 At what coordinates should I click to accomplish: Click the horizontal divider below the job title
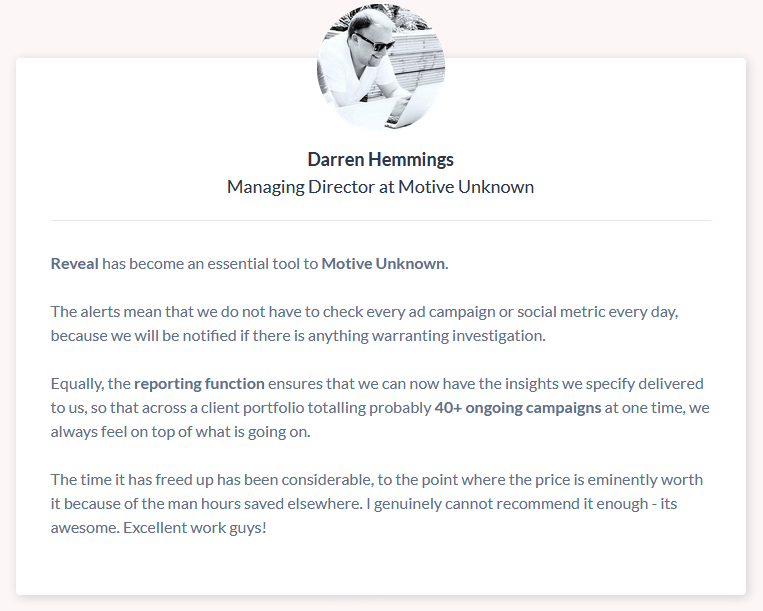(380, 220)
